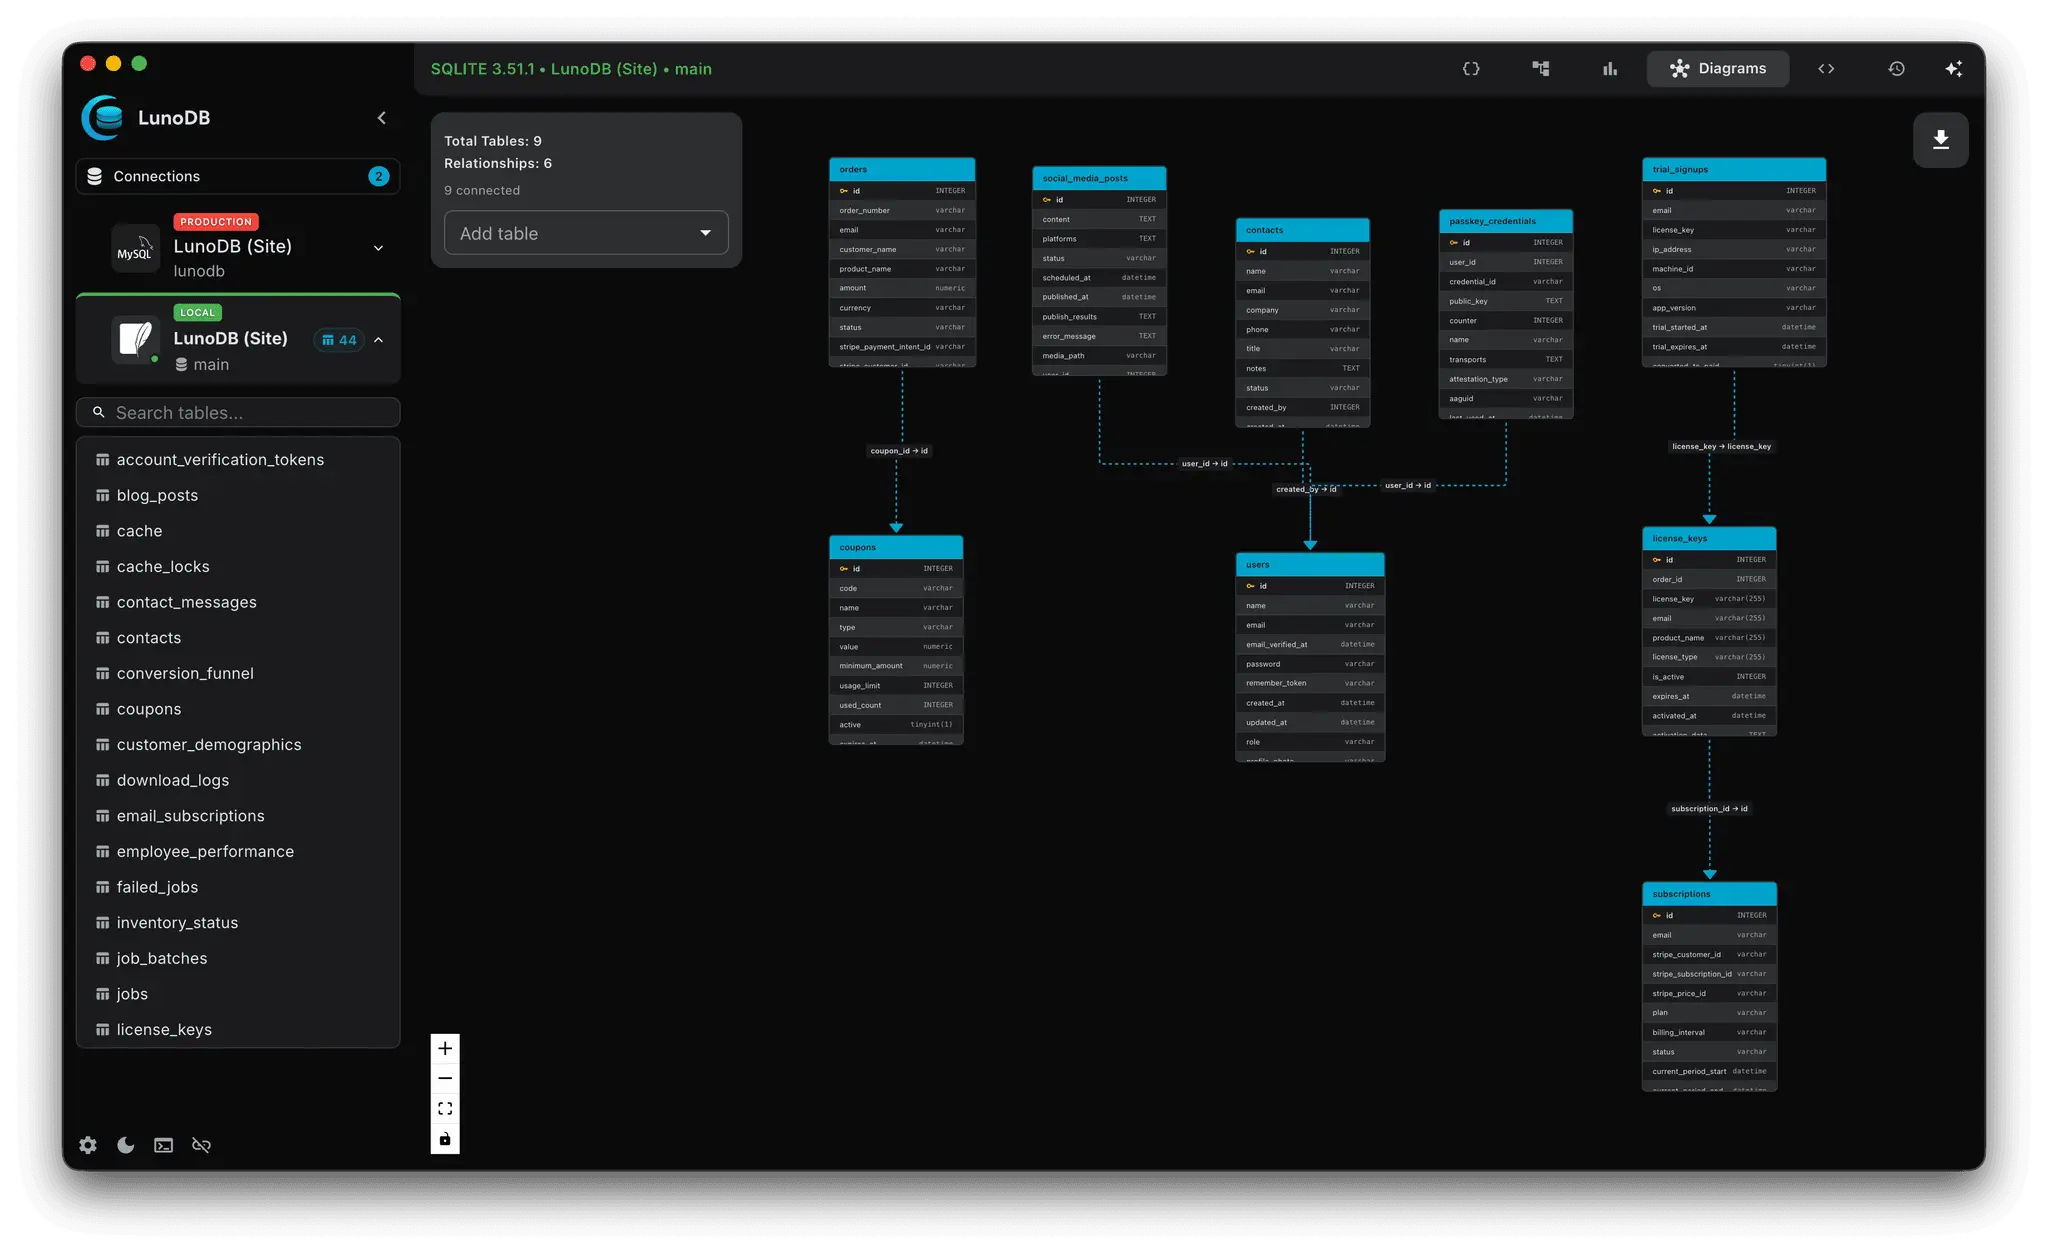This screenshot has width=2048, height=1253.
Task: Click the connections count badge 2
Action: [378, 176]
